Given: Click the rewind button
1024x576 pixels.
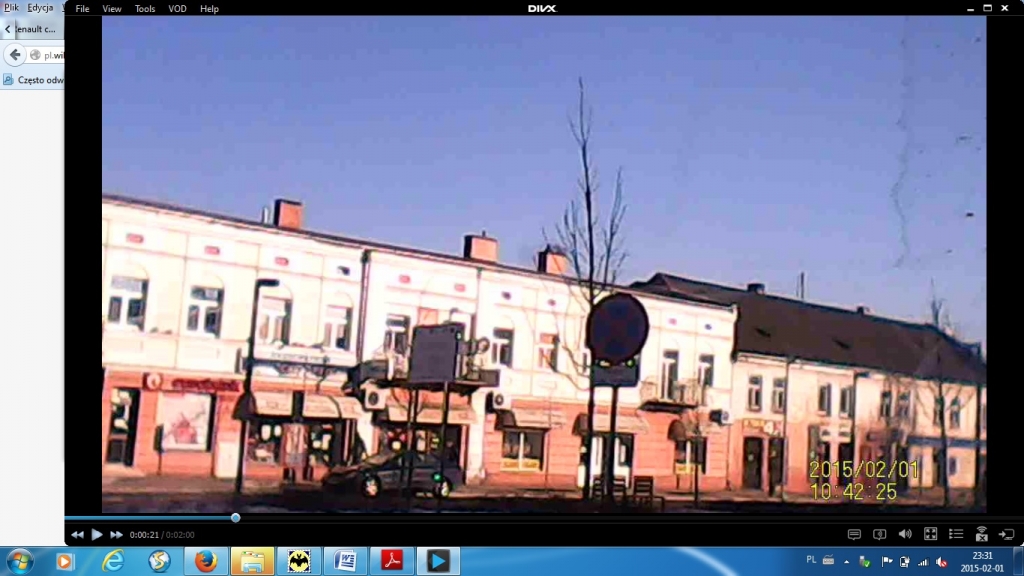Looking at the screenshot, I should [77, 535].
